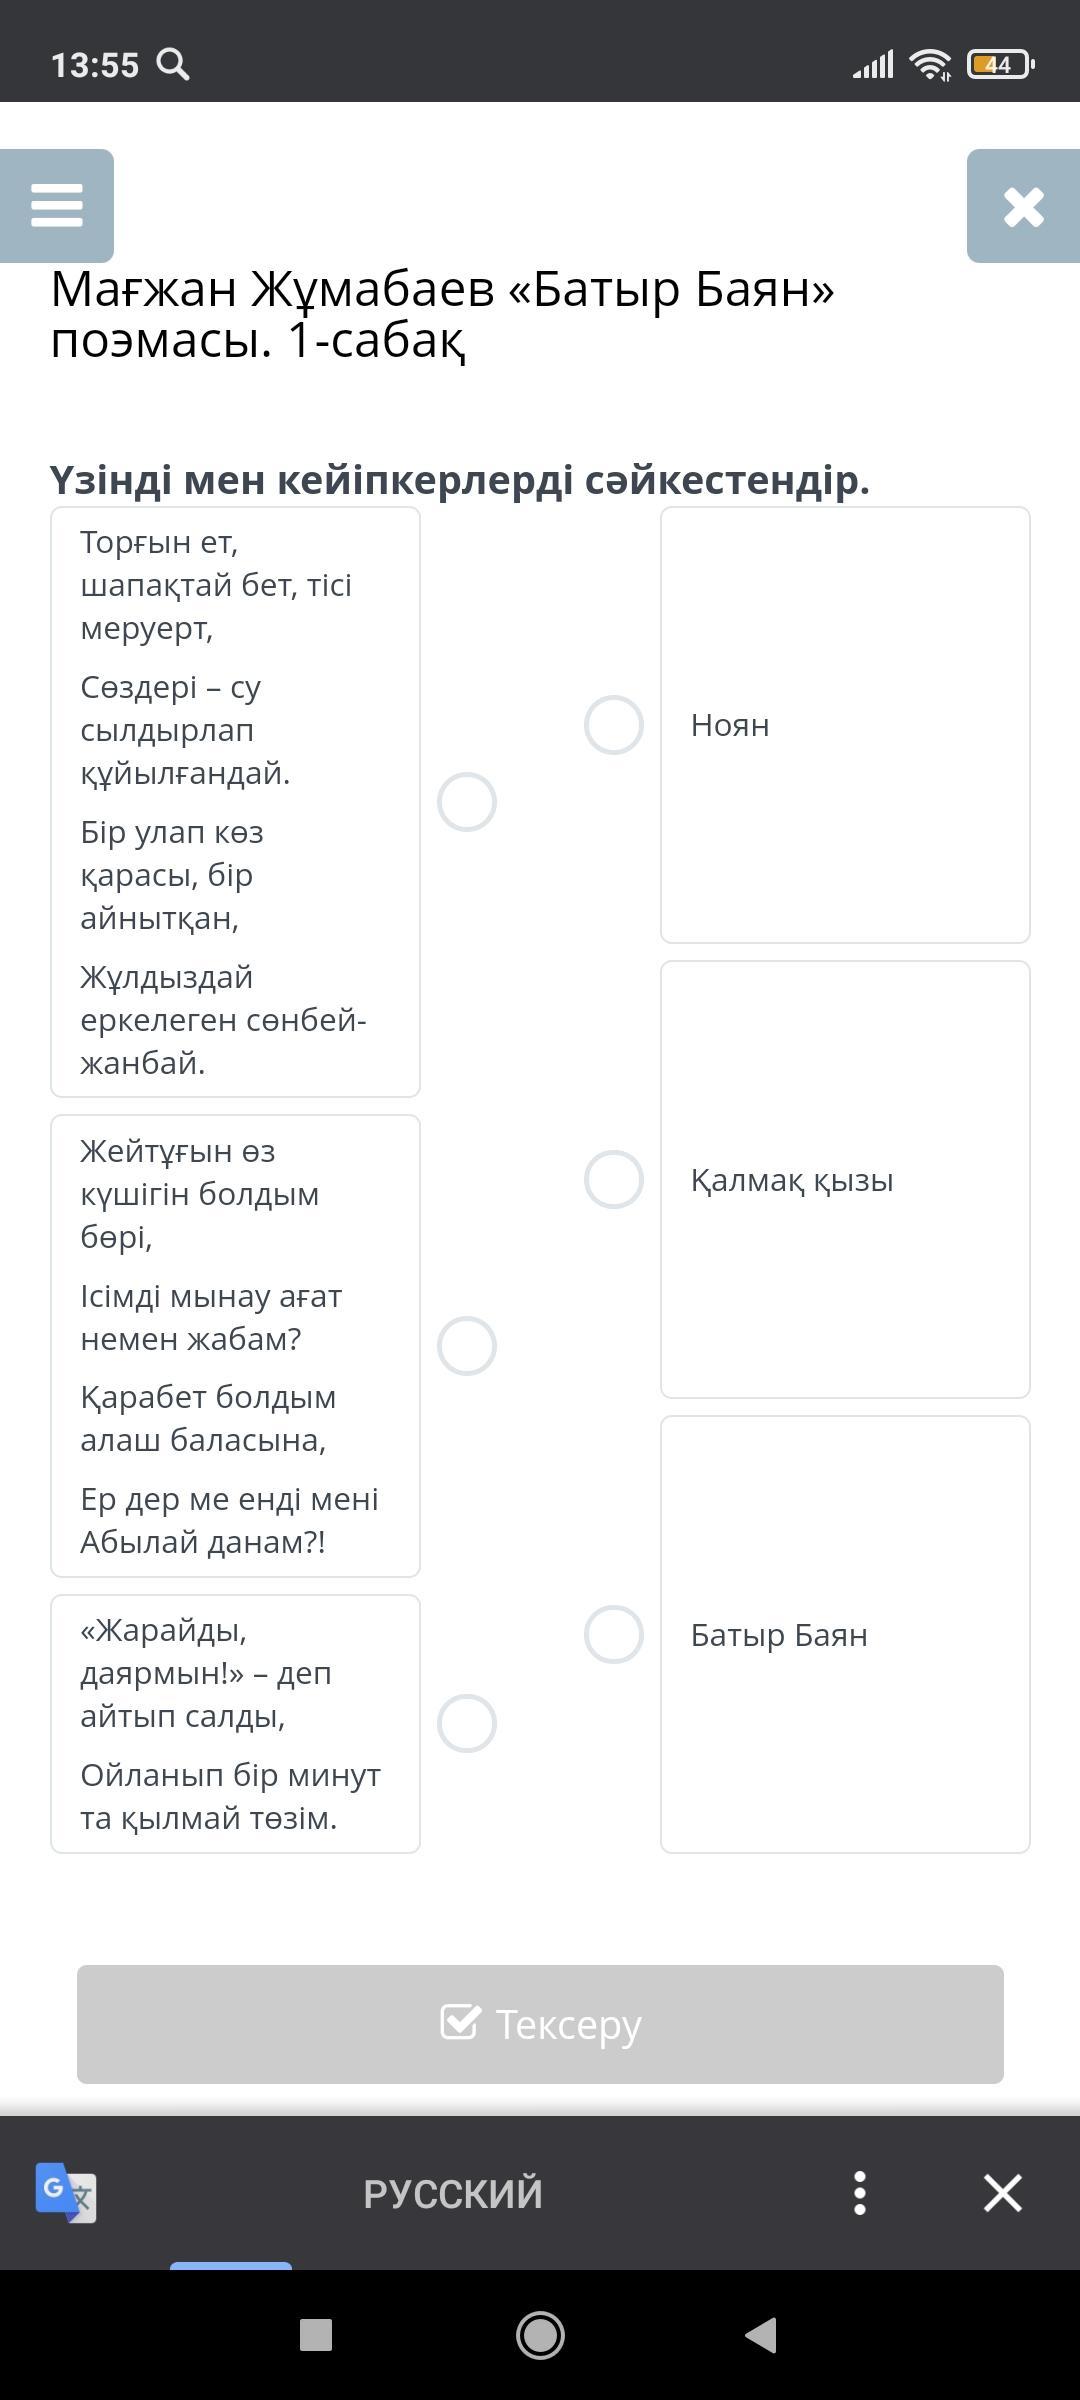
Task: Dismiss the translate bar
Action: pyautogui.click(x=1002, y=2193)
